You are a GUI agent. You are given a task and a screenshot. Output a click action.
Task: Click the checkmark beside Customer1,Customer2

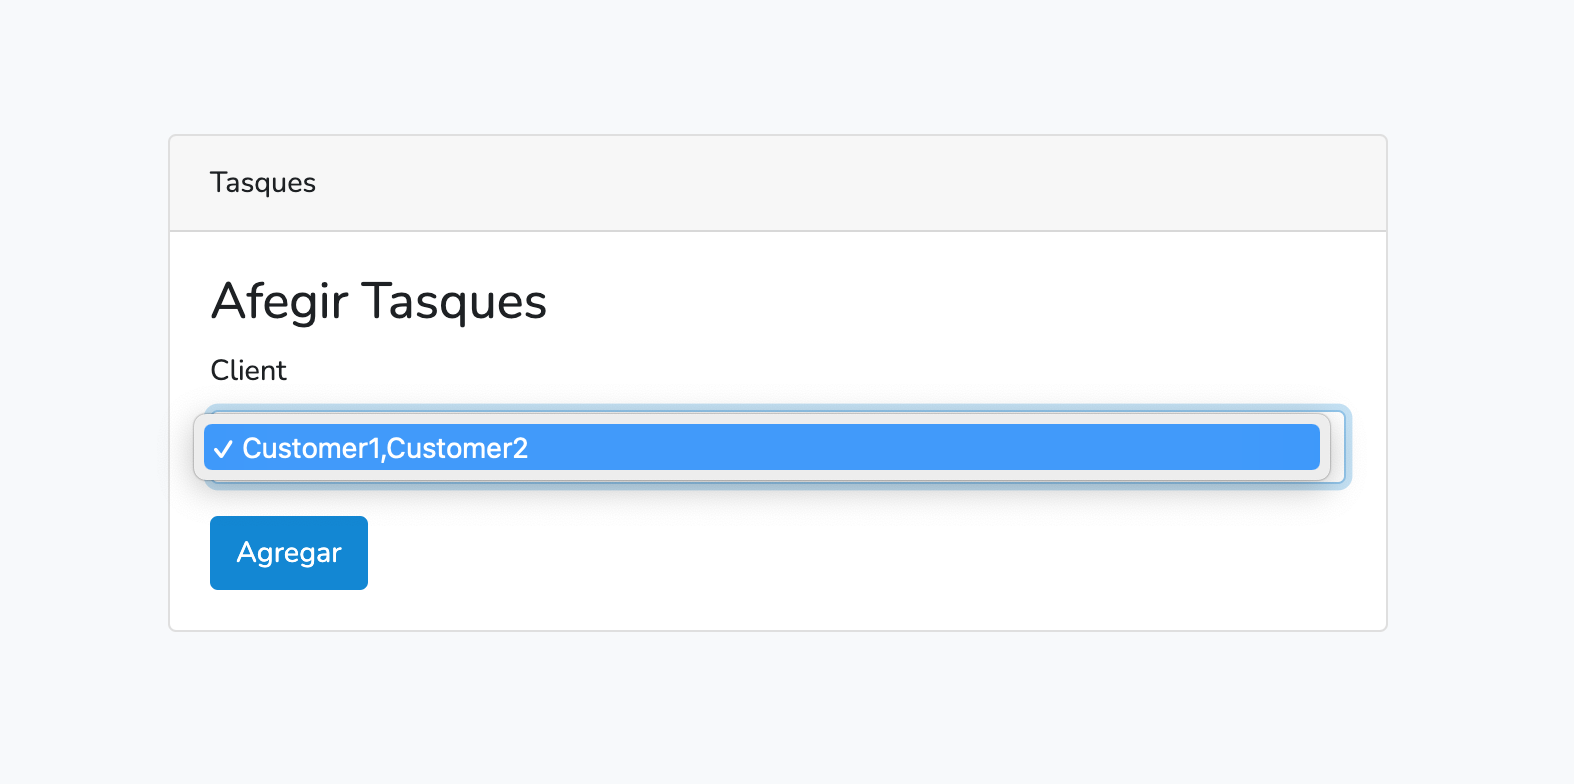(x=223, y=449)
